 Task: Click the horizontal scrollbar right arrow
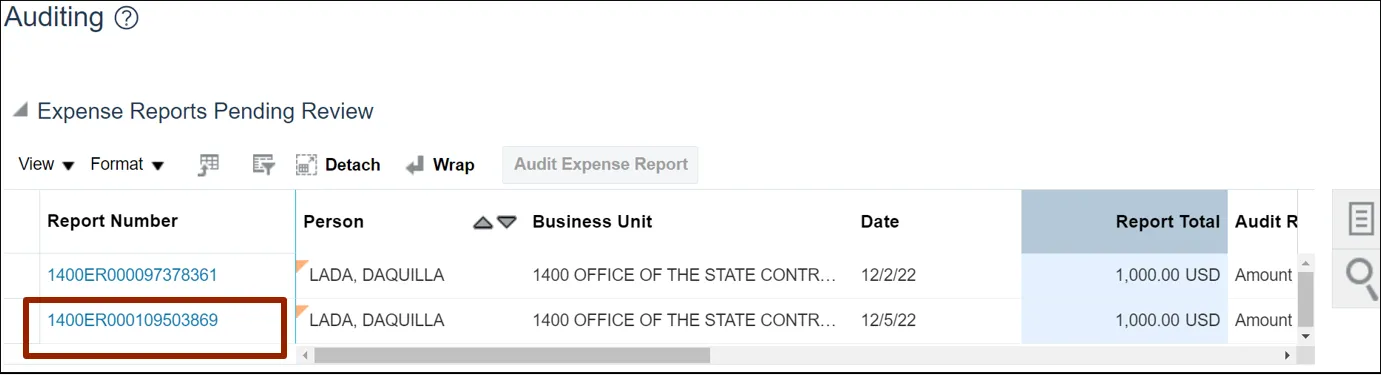click(1287, 356)
